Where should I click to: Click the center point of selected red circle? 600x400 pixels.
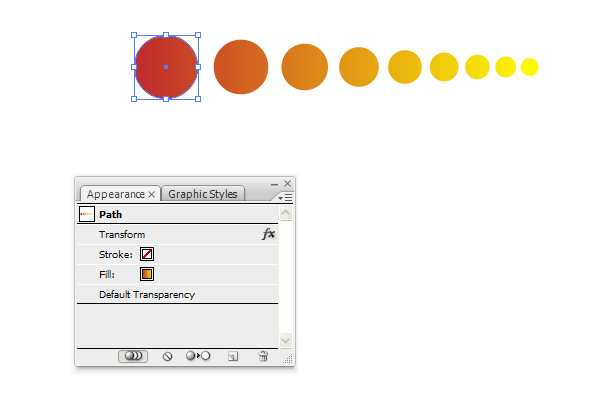(166, 67)
